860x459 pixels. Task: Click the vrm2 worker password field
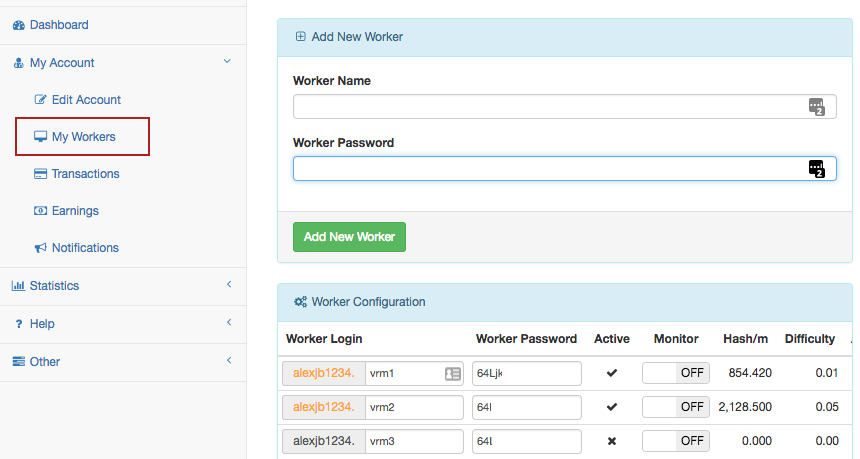tap(527, 407)
